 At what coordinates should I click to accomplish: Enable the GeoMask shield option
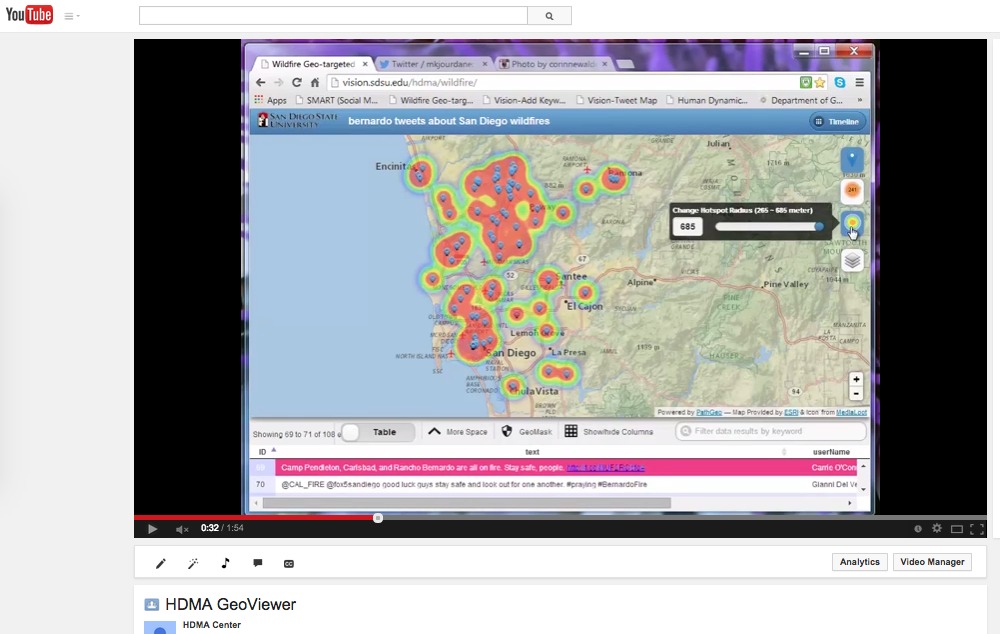click(527, 432)
